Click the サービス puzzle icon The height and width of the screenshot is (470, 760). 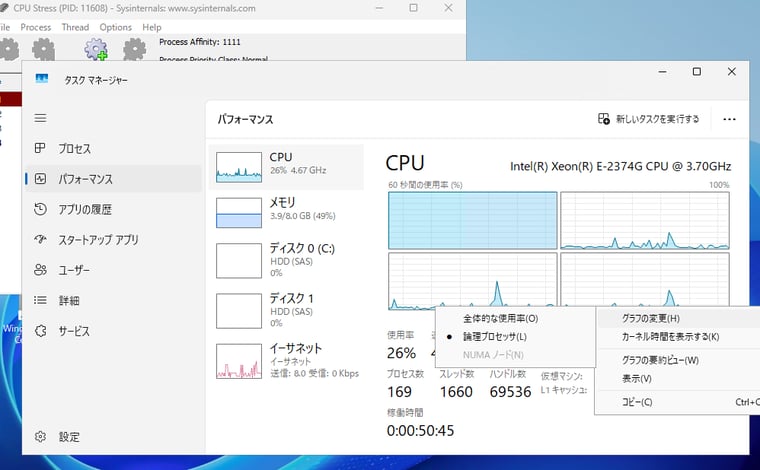[x=40, y=331]
